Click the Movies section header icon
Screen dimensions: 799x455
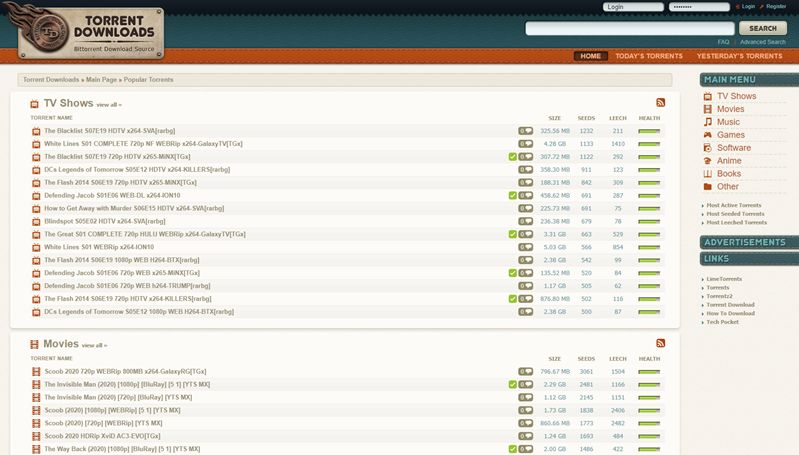(34, 344)
